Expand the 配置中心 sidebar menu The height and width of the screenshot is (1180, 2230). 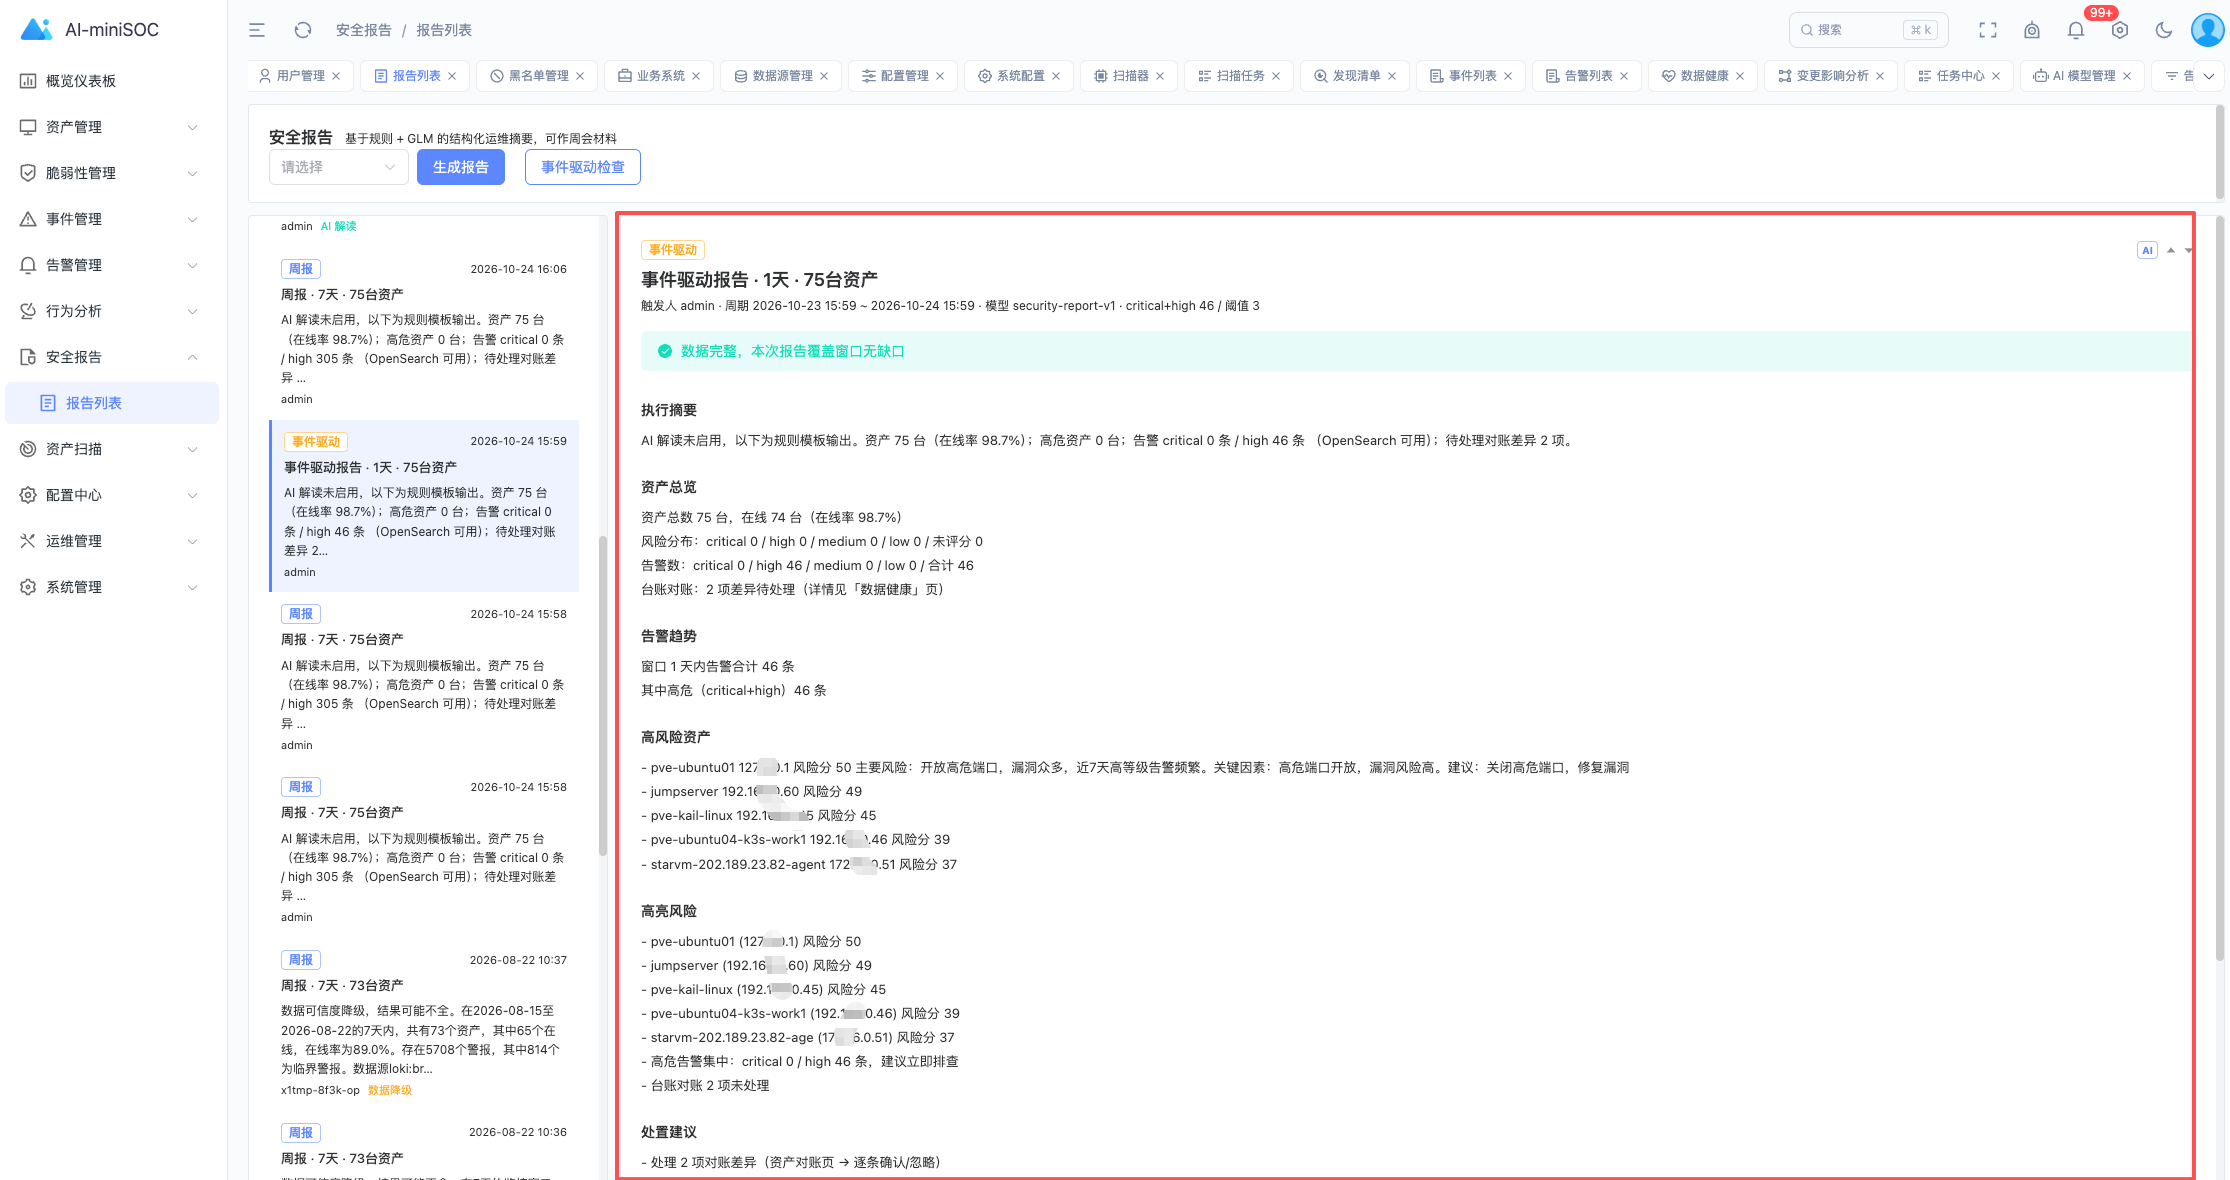click(x=110, y=495)
